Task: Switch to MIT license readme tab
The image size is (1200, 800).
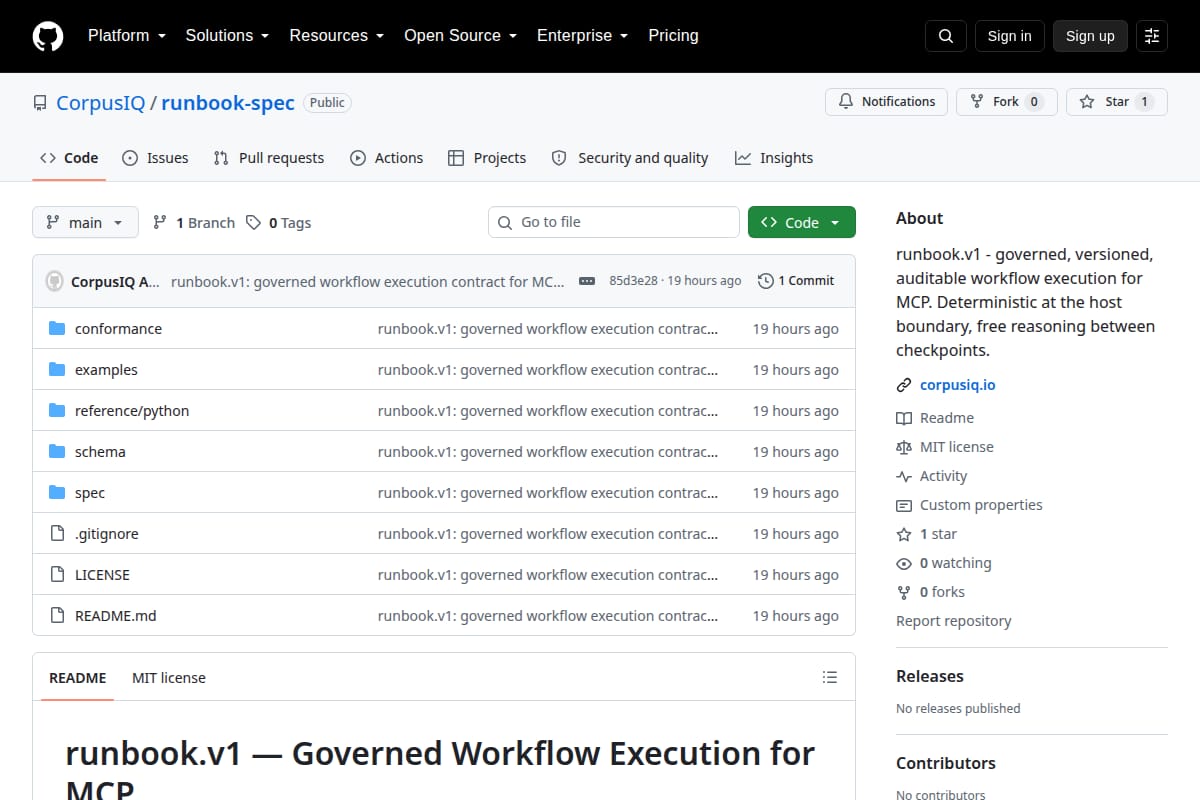Action: coord(169,677)
